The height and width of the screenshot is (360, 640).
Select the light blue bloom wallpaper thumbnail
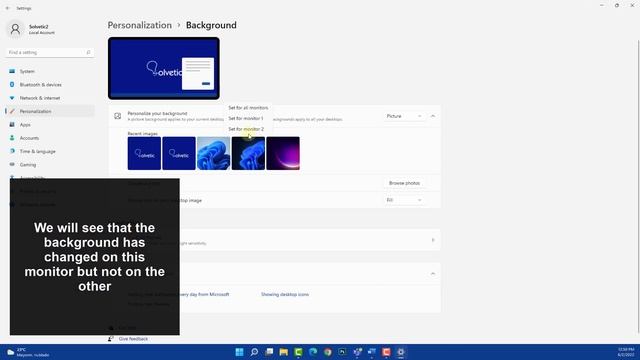[213, 153]
